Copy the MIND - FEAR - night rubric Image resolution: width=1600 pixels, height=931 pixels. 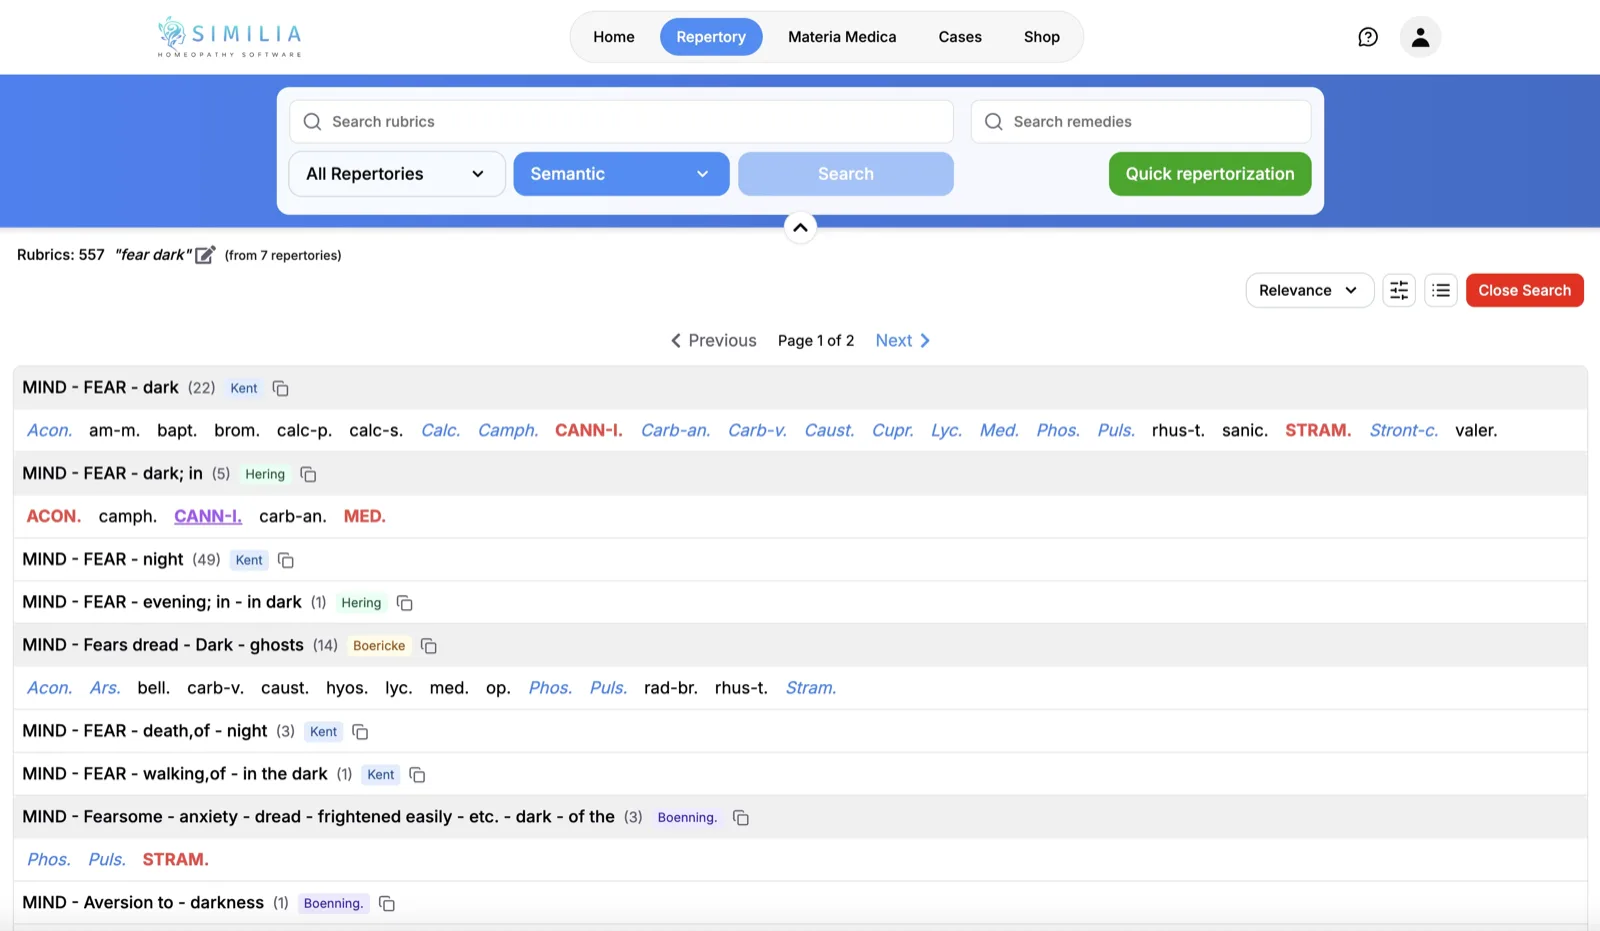click(285, 560)
